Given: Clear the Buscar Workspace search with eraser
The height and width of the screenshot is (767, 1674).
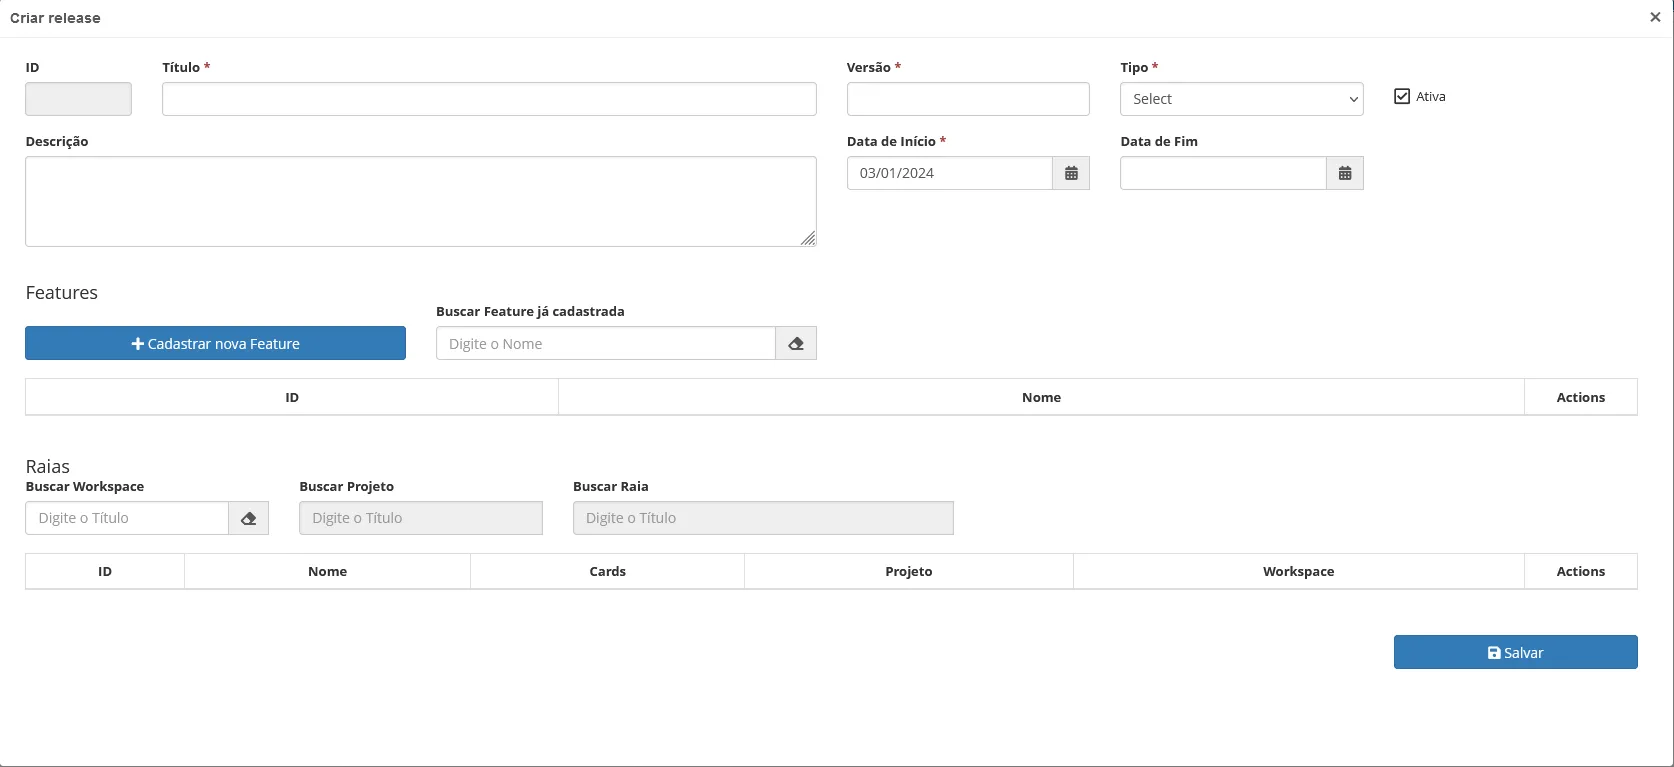Looking at the screenshot, I should pyautogui.click(x=249, y=518).
